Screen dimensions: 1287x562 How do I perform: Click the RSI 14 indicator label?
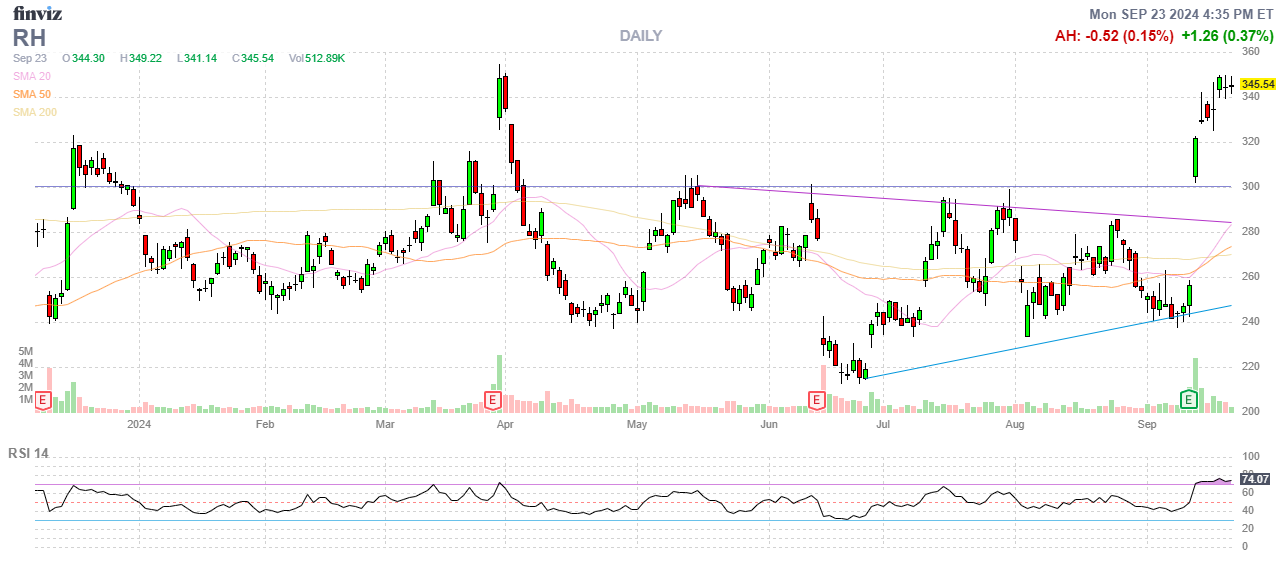tap(28, 454)
